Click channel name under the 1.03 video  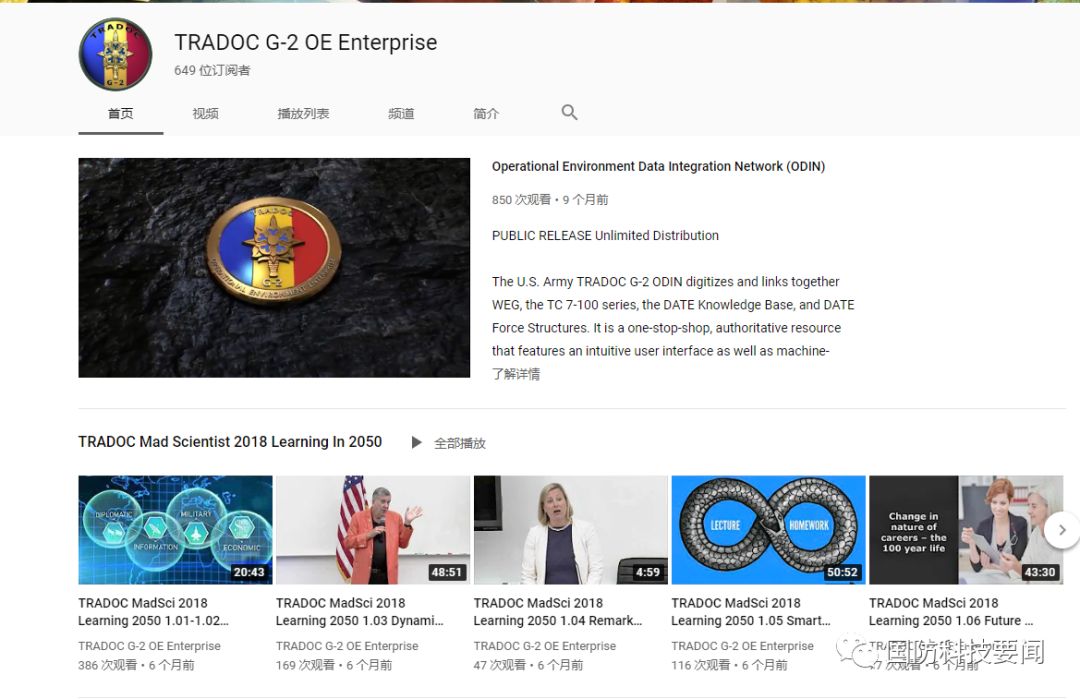[347, 646]
